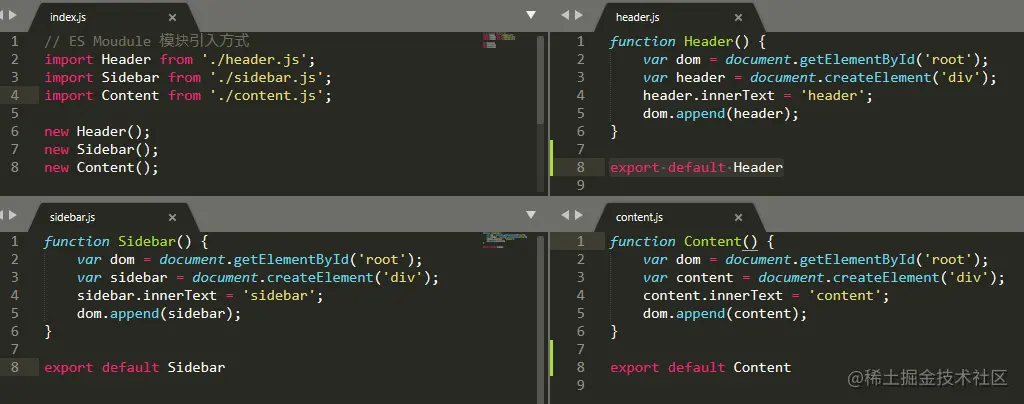Click next-tab arrow beside content.js tab
This screenshot has height=404, width=1024.
(579, 215)
